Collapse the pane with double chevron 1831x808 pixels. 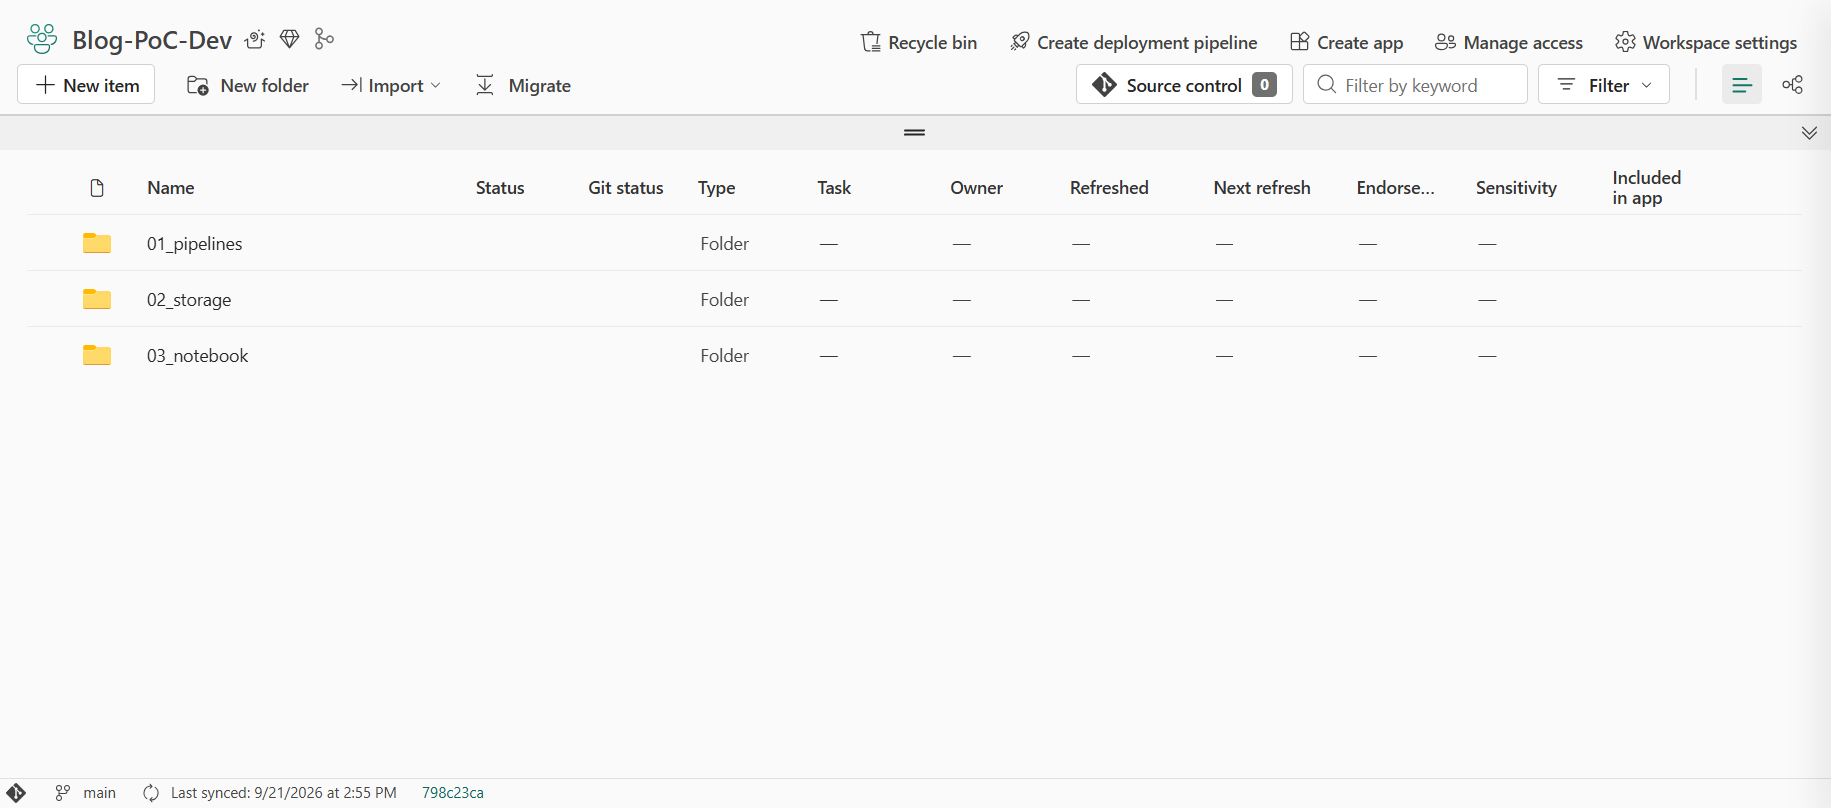pyautogui.click(x=1809, y=133)
